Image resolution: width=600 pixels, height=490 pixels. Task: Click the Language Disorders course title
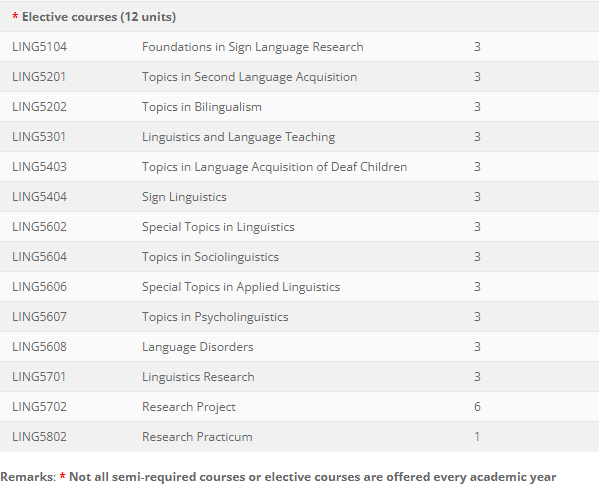[198, 347]
